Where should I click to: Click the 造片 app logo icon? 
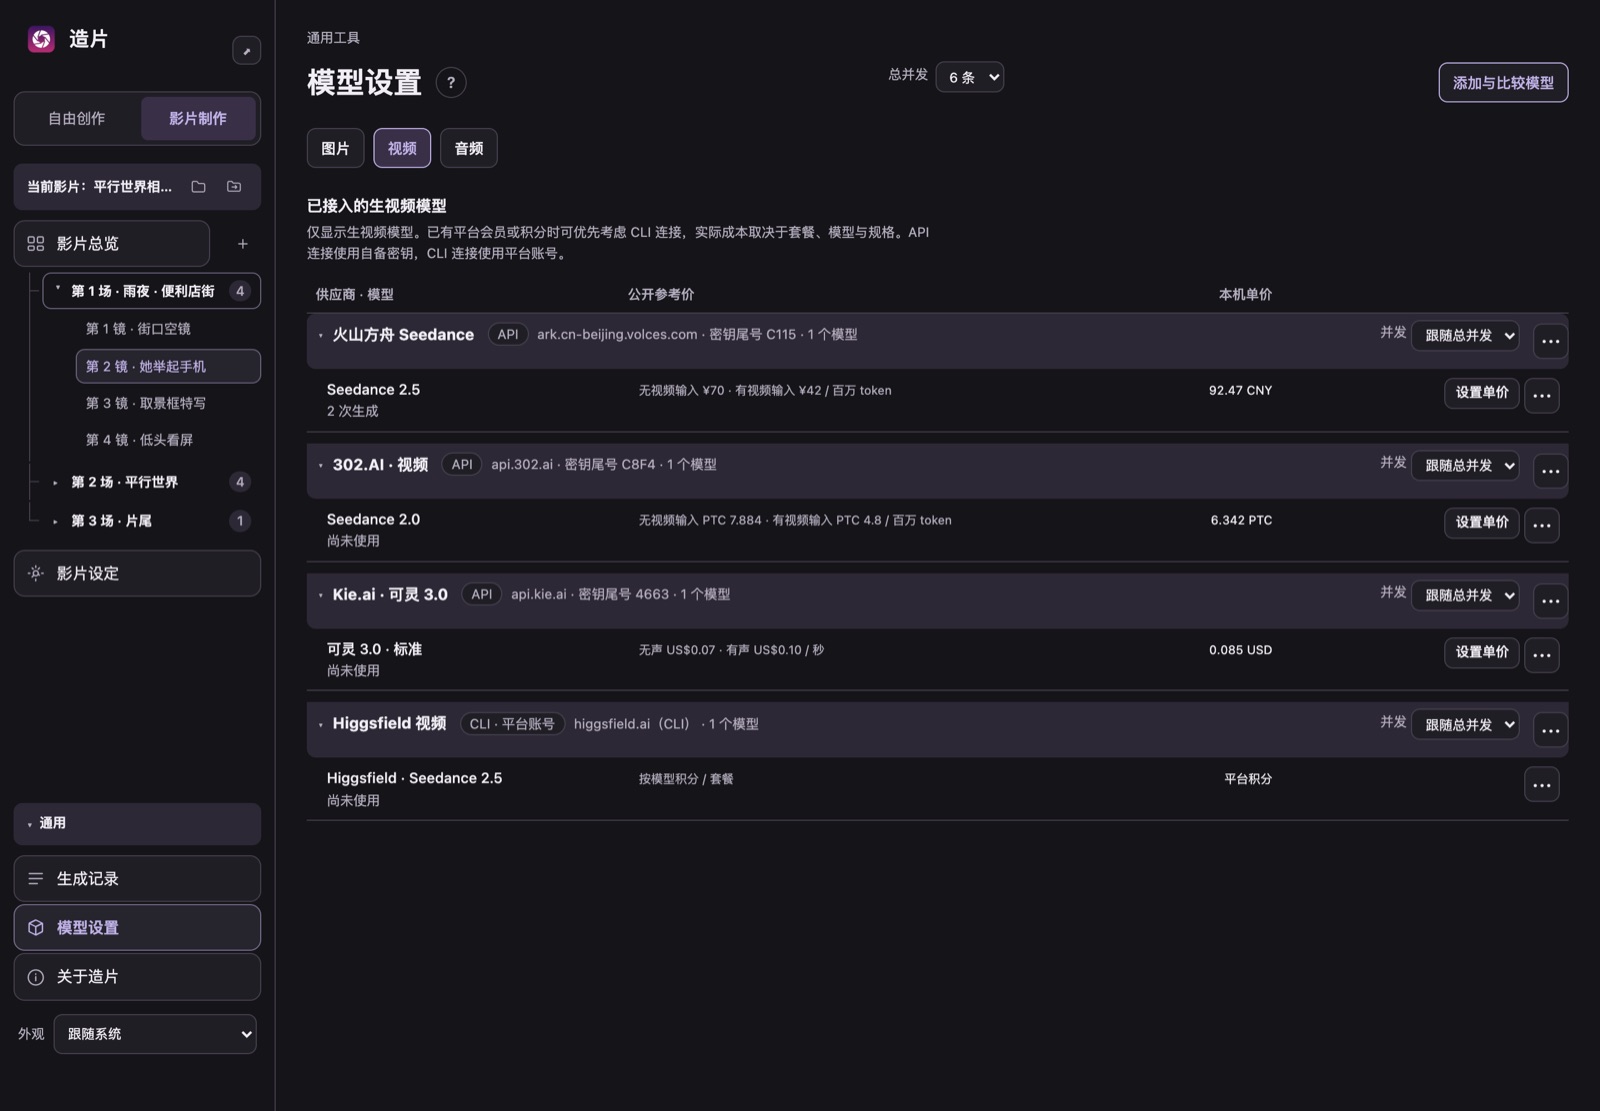[41, 39]
